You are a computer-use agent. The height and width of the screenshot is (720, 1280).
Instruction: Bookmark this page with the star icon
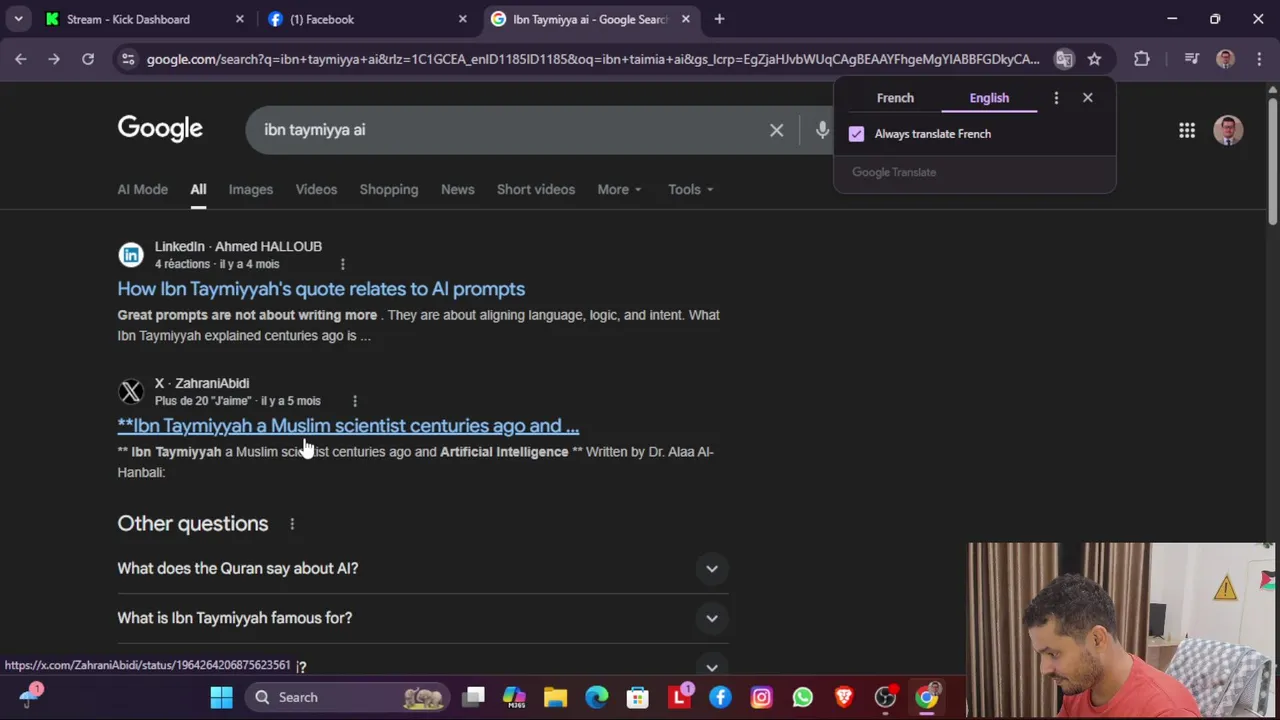(1094, 59)
